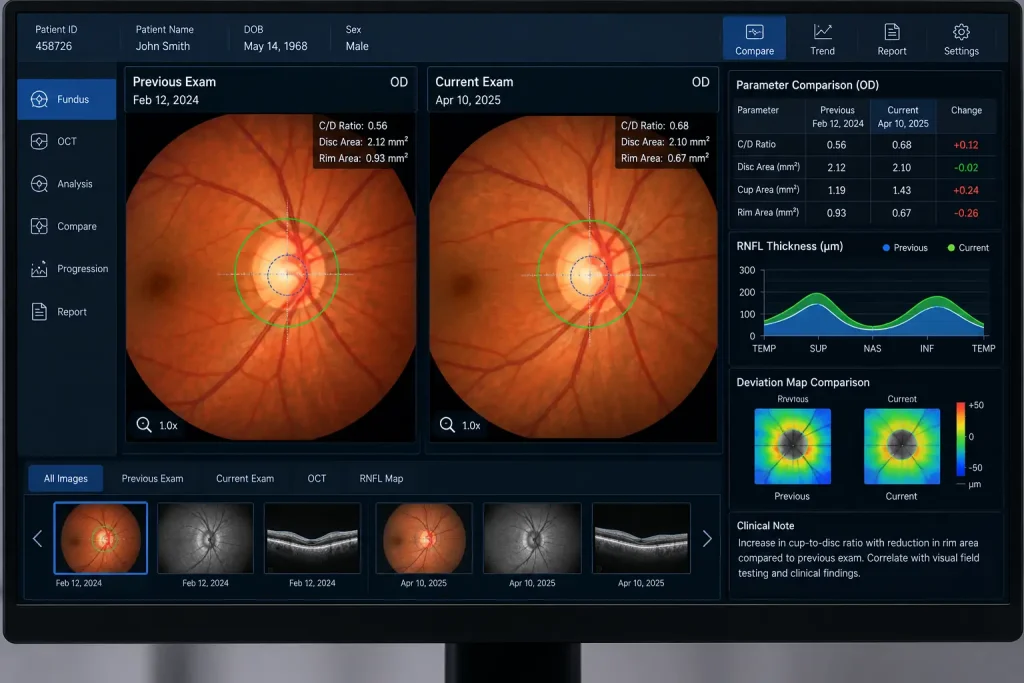1024x683 pixels.
Task: Click C/D Ratio 0.68 overlay on current image
Action: 654,125
